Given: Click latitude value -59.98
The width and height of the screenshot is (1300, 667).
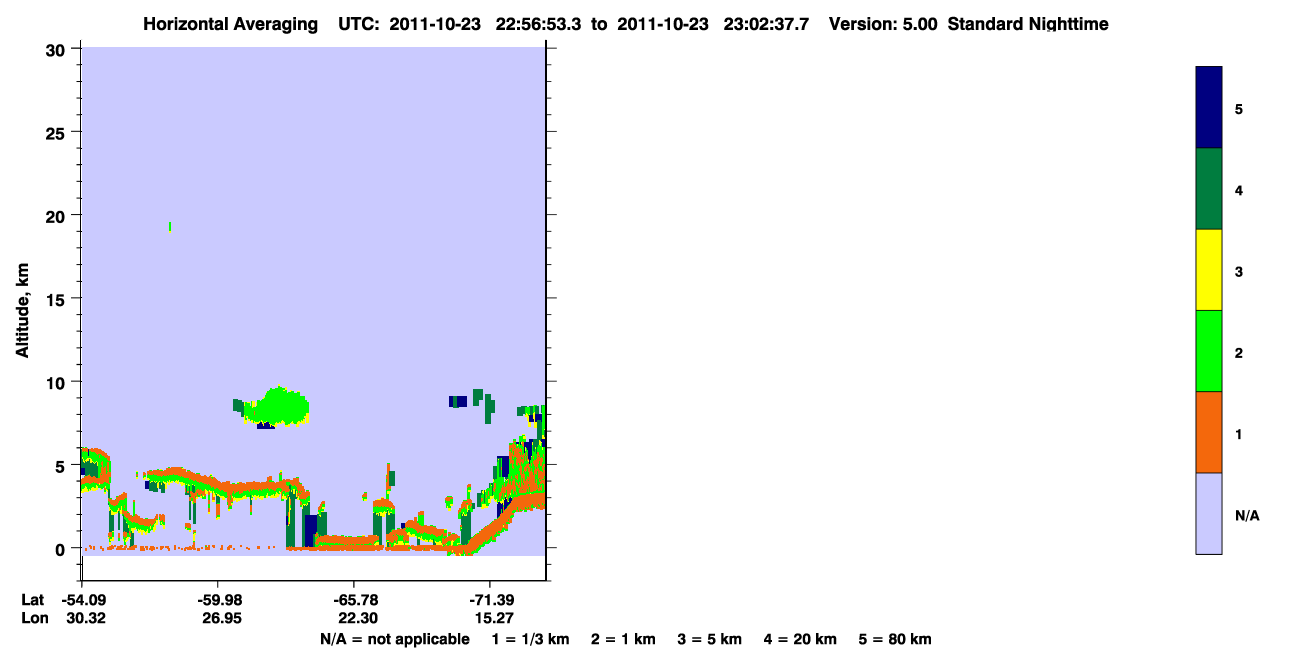Looking at the screenshot, I should tap(218, 599).
